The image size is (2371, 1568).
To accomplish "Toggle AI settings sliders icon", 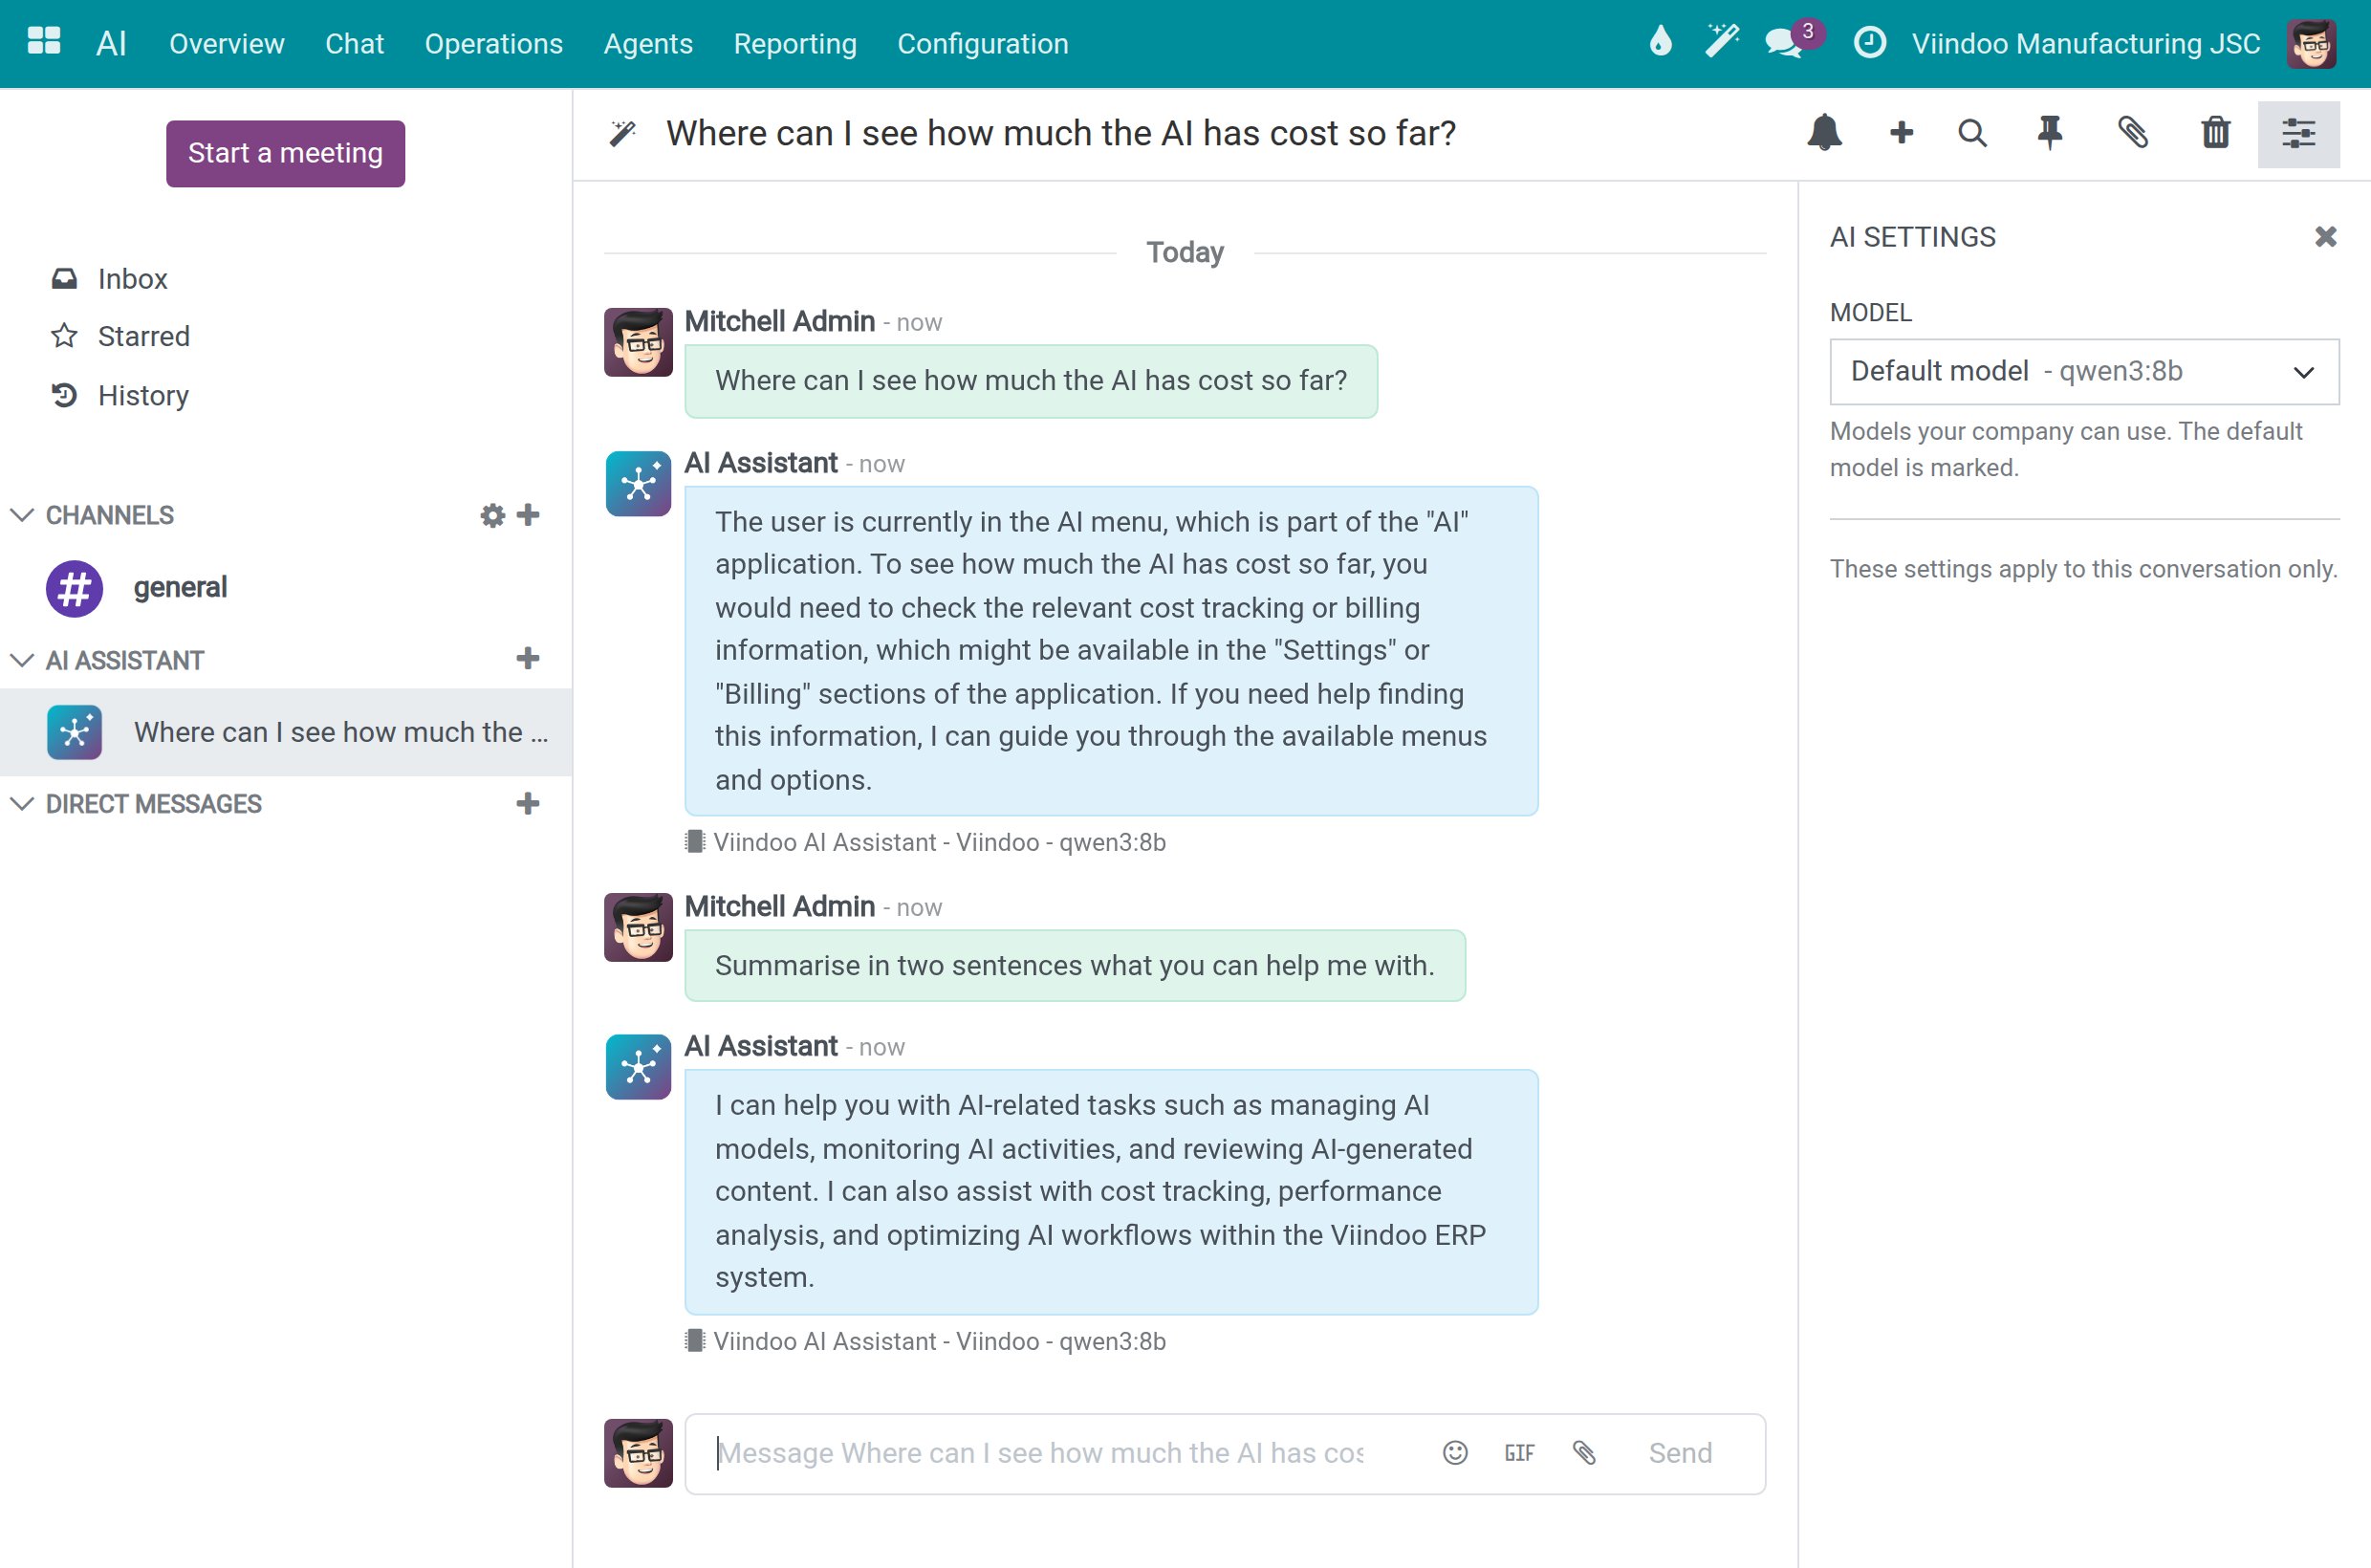I will (2298, 134).
